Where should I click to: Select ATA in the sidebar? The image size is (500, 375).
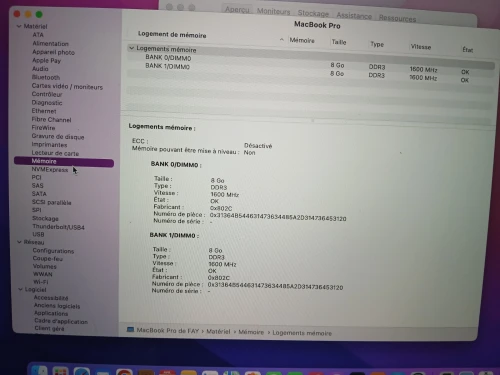click(x=38, y=35)
